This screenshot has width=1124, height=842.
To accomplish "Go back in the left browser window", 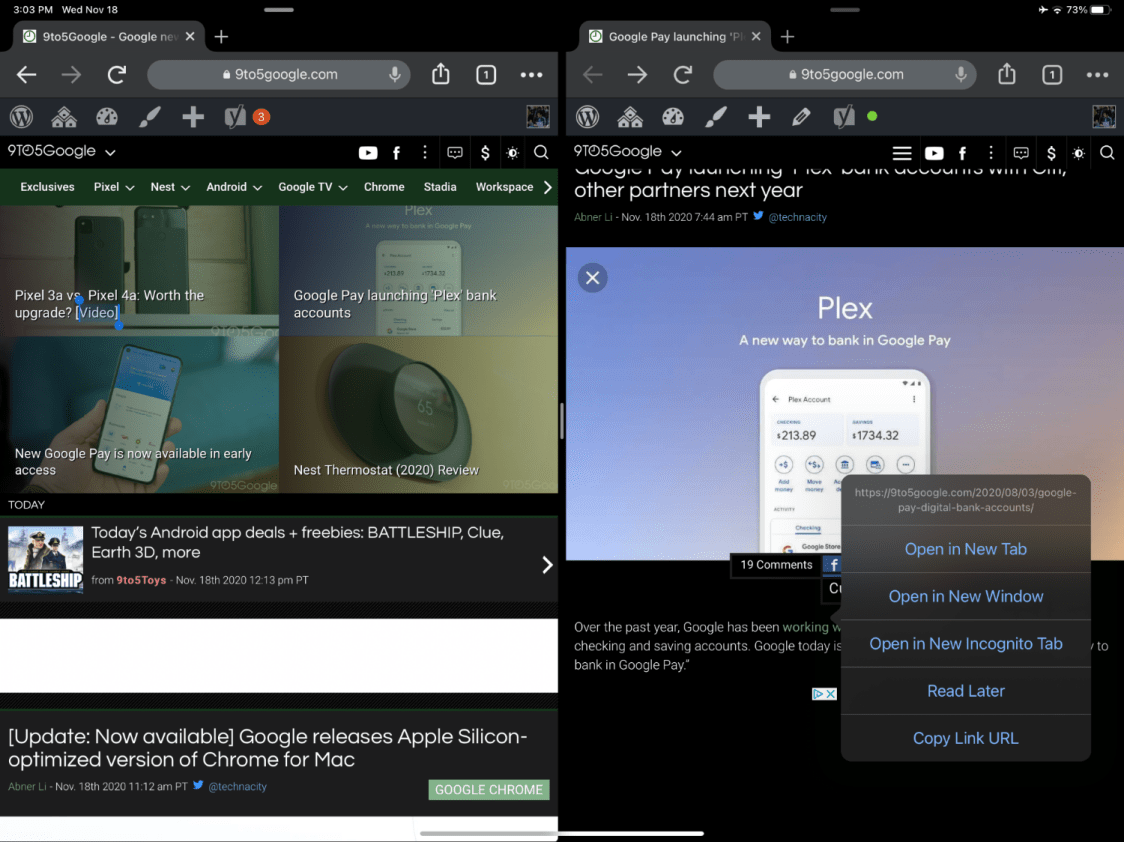I will coord(27,75).
